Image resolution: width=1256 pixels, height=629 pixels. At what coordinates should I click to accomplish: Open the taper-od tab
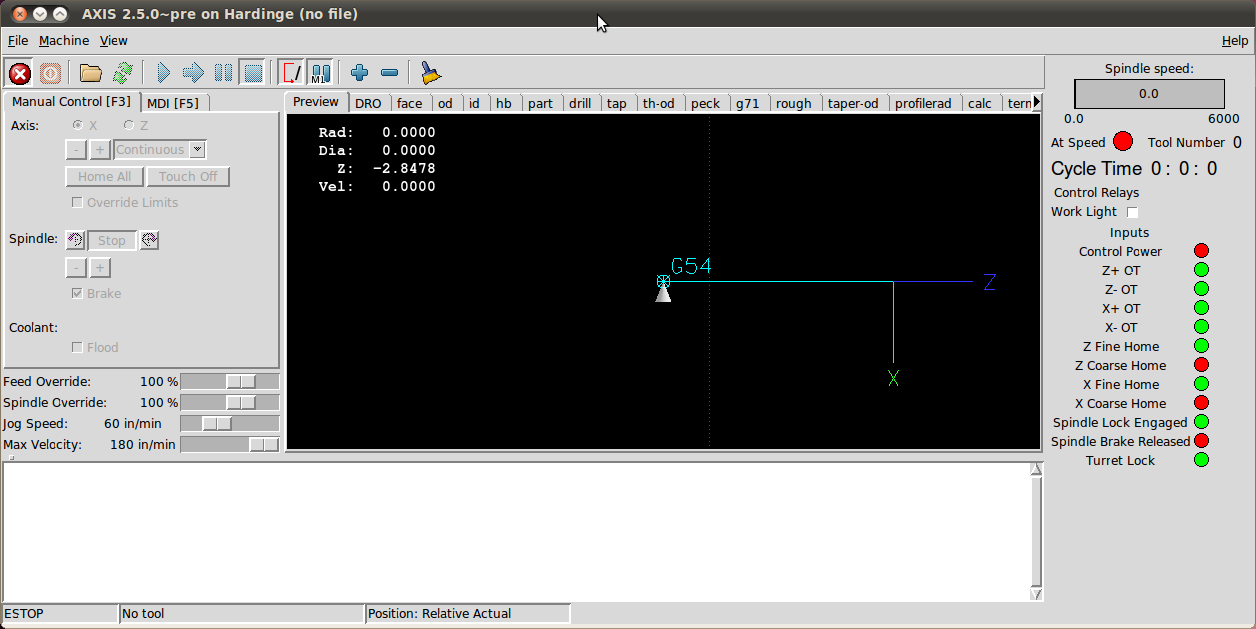[854, 103]
